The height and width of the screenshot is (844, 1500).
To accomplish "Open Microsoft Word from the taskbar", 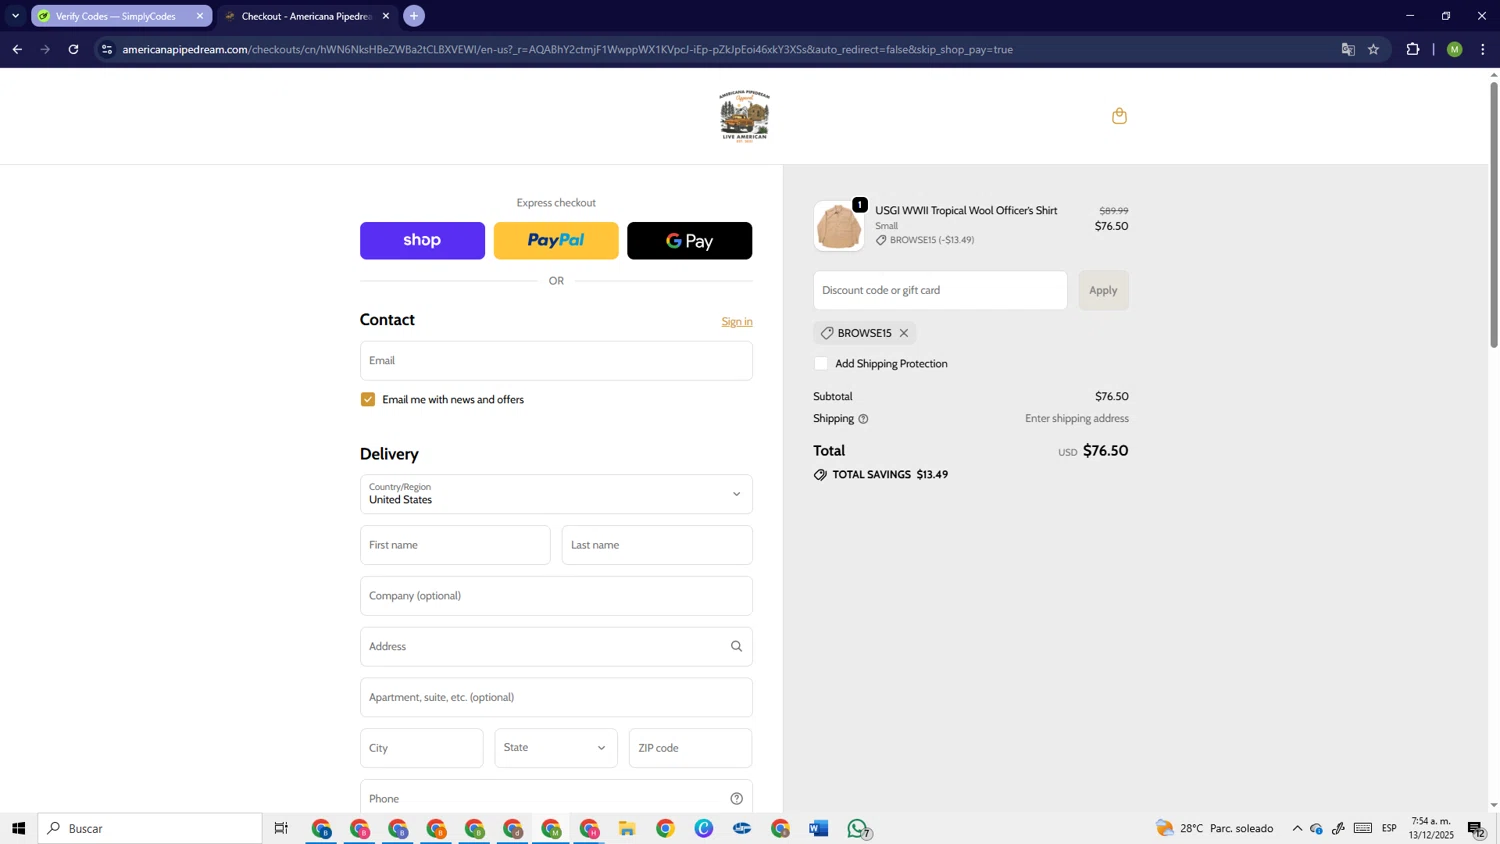I will point(819,828).
